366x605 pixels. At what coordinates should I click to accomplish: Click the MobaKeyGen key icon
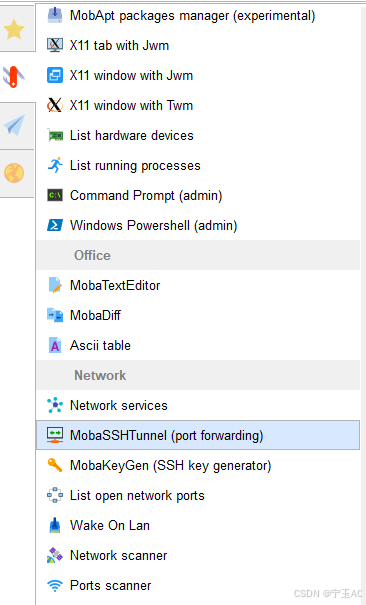55,465
